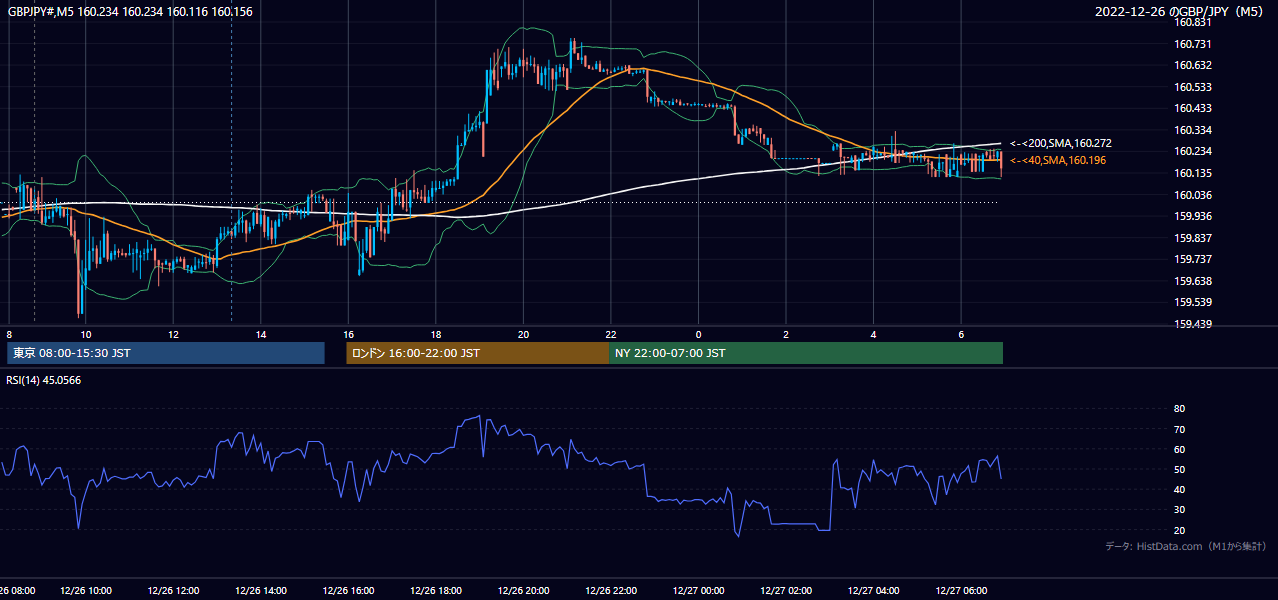Click the RSI(14) 45.0566 indicator label
The image size is (1278, 600).
tap(44, 380)
